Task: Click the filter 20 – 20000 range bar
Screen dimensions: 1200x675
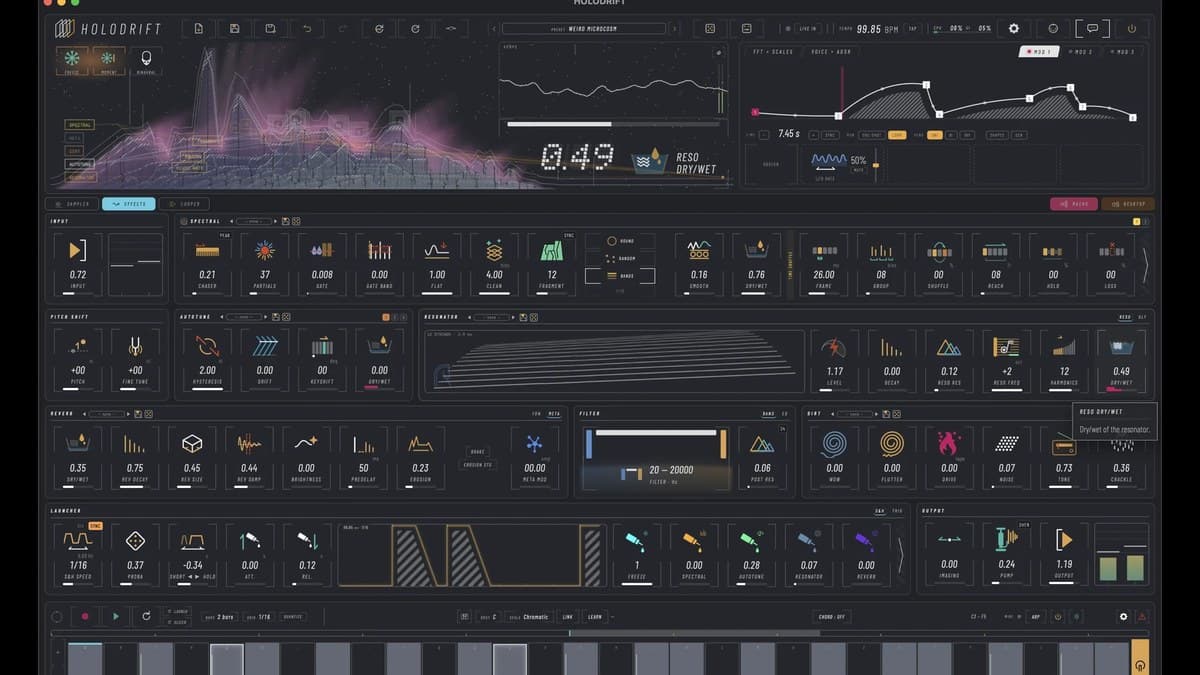Action: click(x=656, y=433)
